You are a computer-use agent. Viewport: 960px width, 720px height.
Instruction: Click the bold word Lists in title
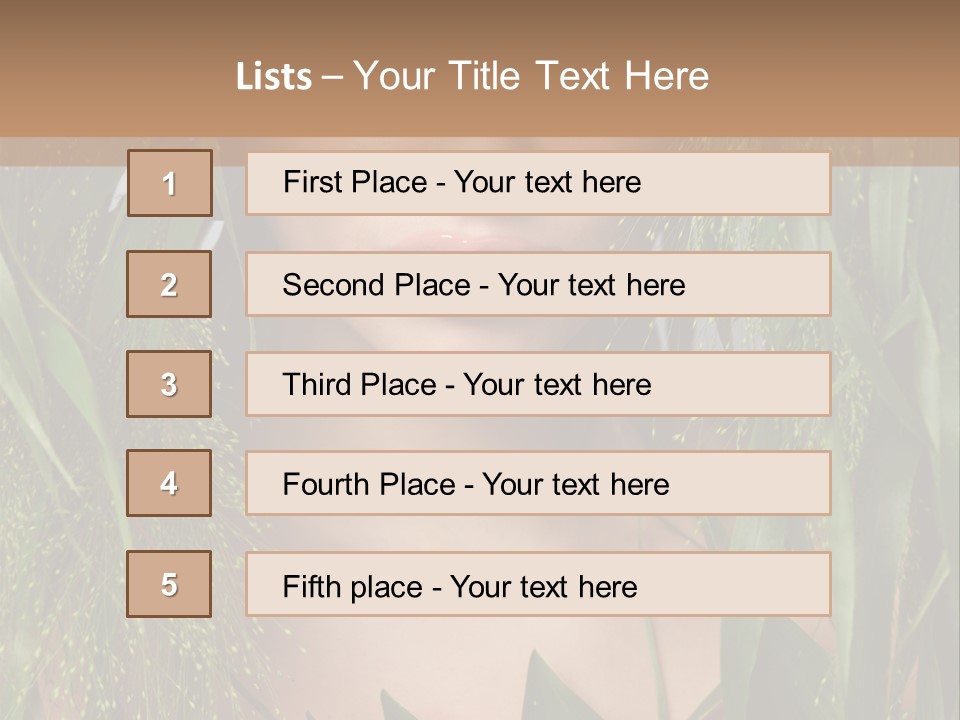(273, 77)
